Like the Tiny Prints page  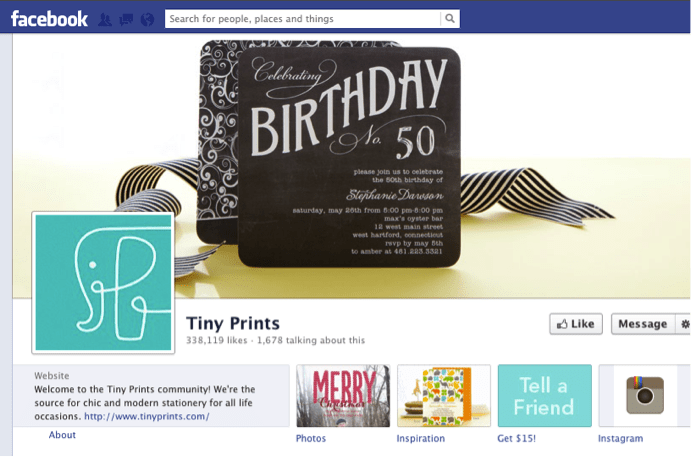click(576, 324)
